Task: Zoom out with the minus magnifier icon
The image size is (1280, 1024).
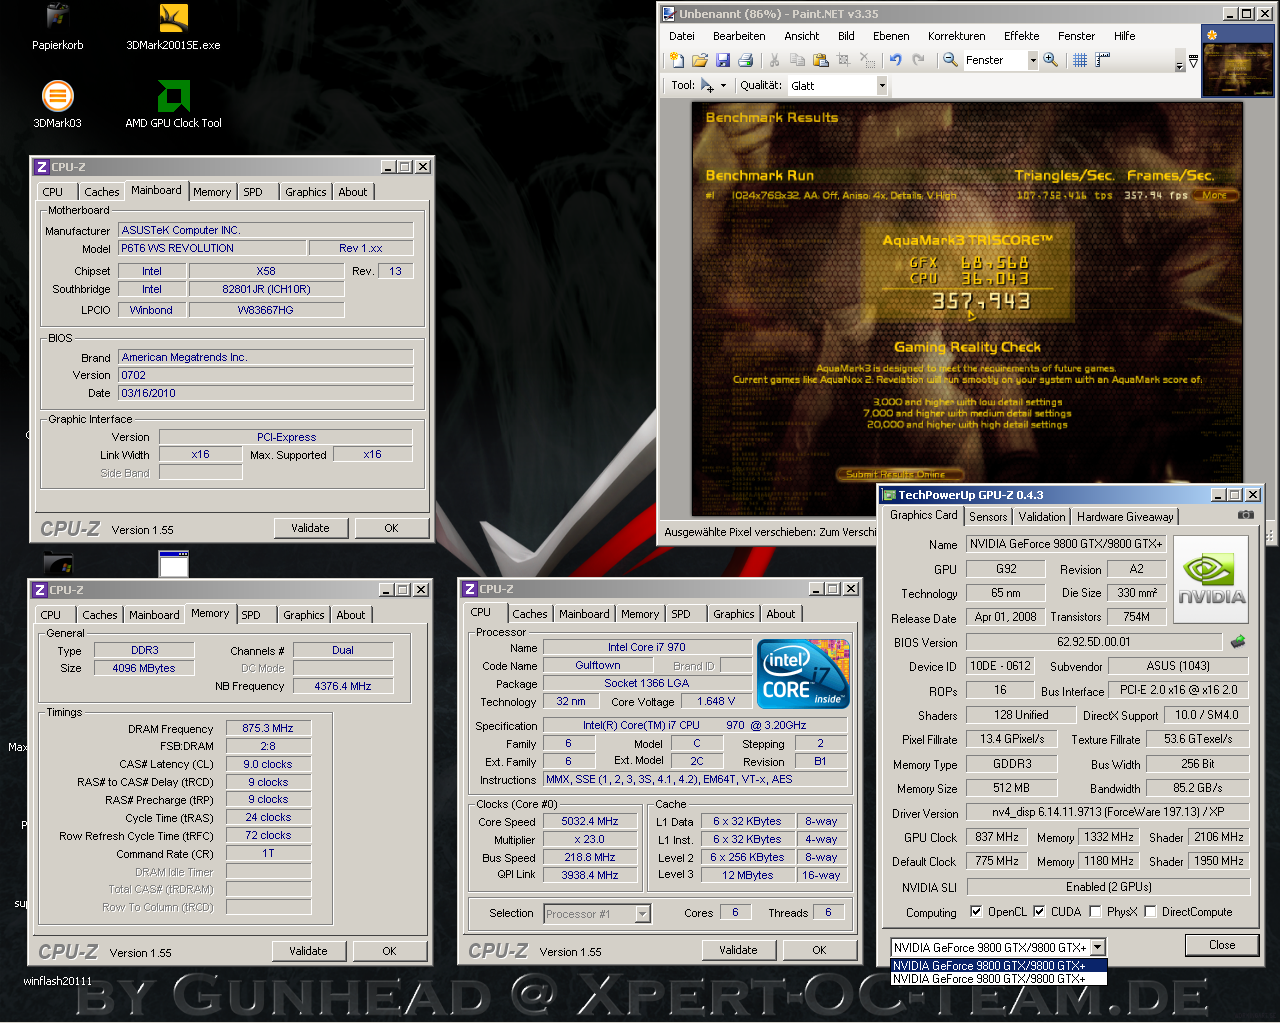Action: [x=950, y=60]
